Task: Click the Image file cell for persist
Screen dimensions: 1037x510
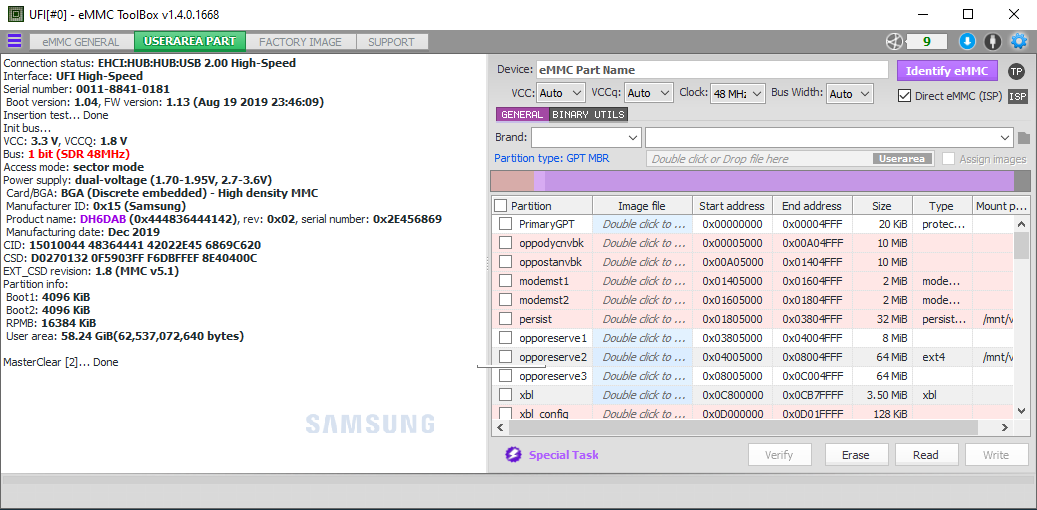Action: tap(642, 319)
